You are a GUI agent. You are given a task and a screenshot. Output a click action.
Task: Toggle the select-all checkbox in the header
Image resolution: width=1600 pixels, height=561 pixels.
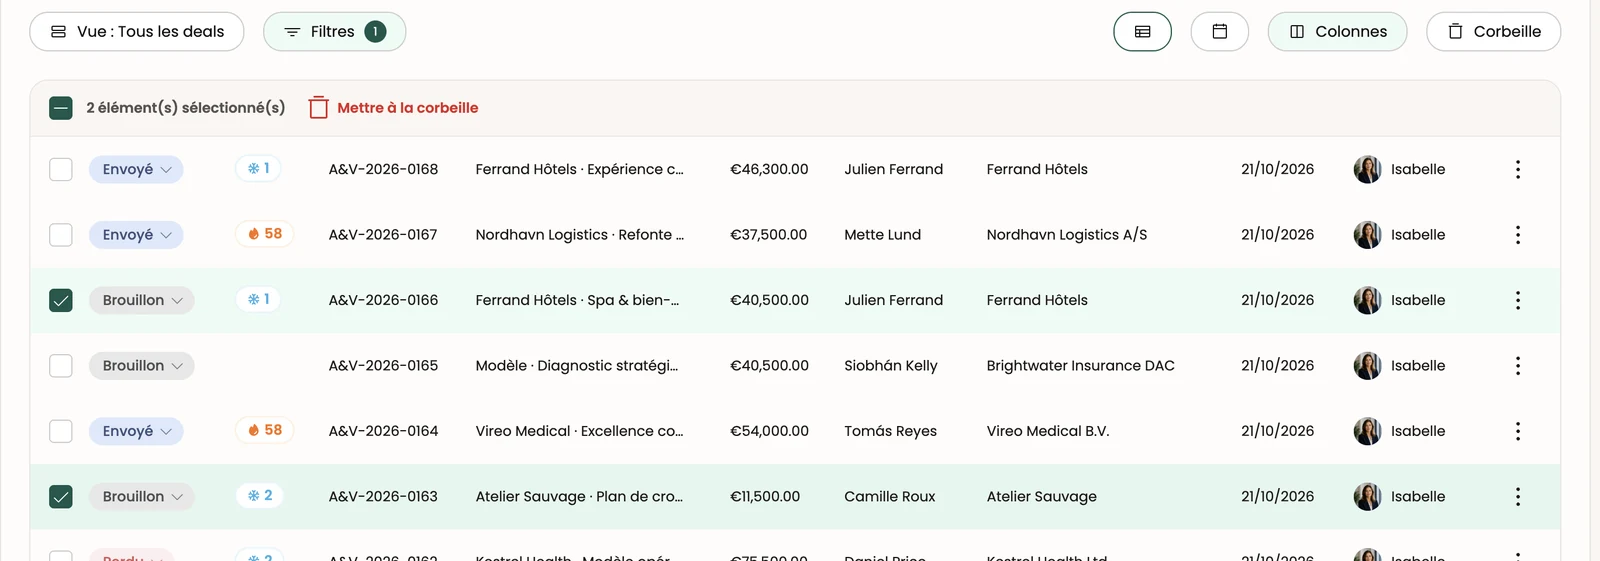coord(61,108)
